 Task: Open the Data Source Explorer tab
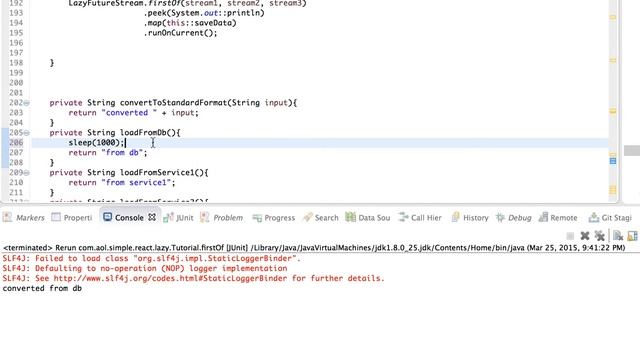point(368,218)
